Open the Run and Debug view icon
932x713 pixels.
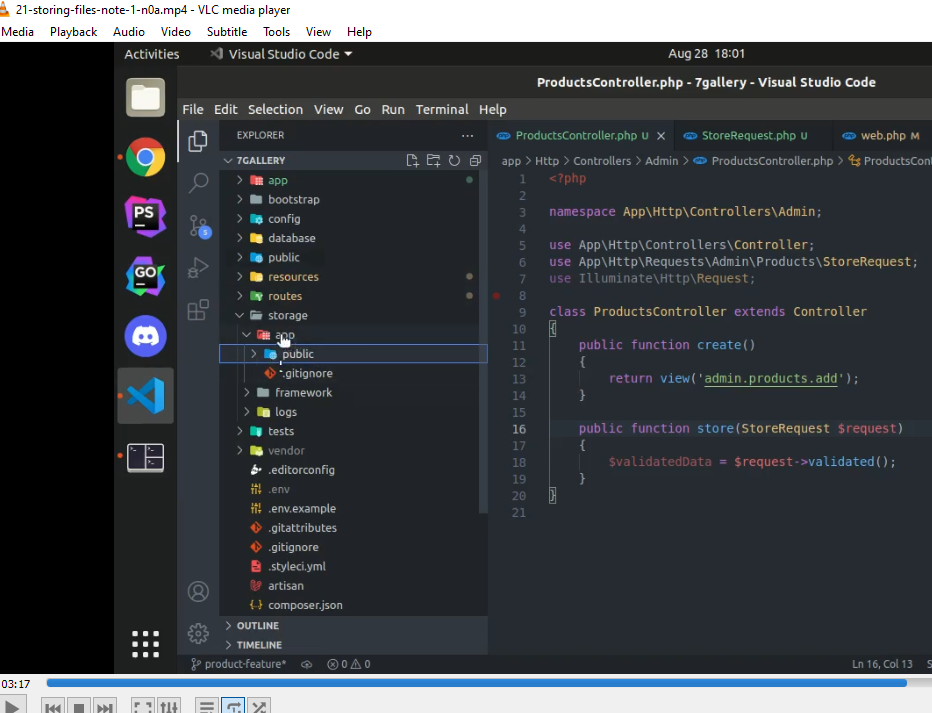point(198,268)
